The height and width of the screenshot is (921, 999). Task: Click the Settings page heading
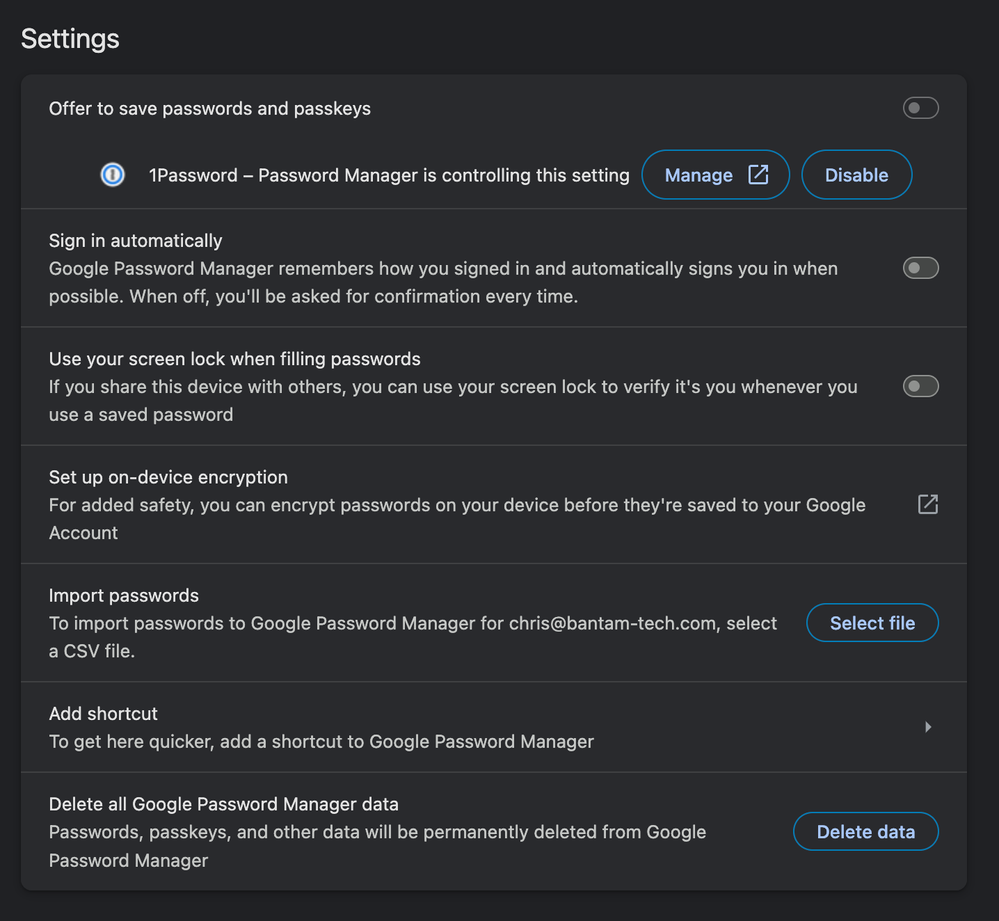70,39
